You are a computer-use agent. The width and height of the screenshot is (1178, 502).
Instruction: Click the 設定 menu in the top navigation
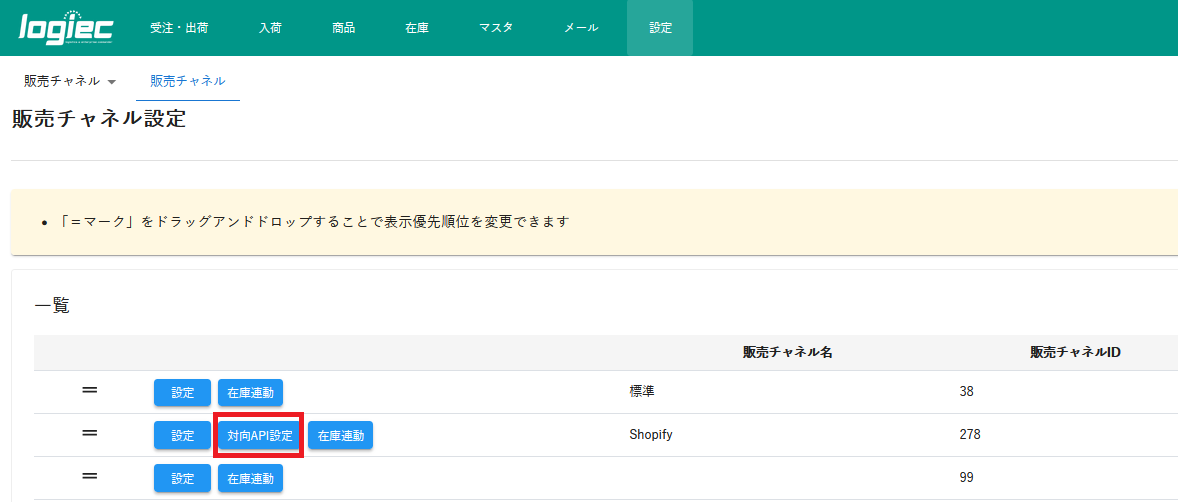point(660,28)
